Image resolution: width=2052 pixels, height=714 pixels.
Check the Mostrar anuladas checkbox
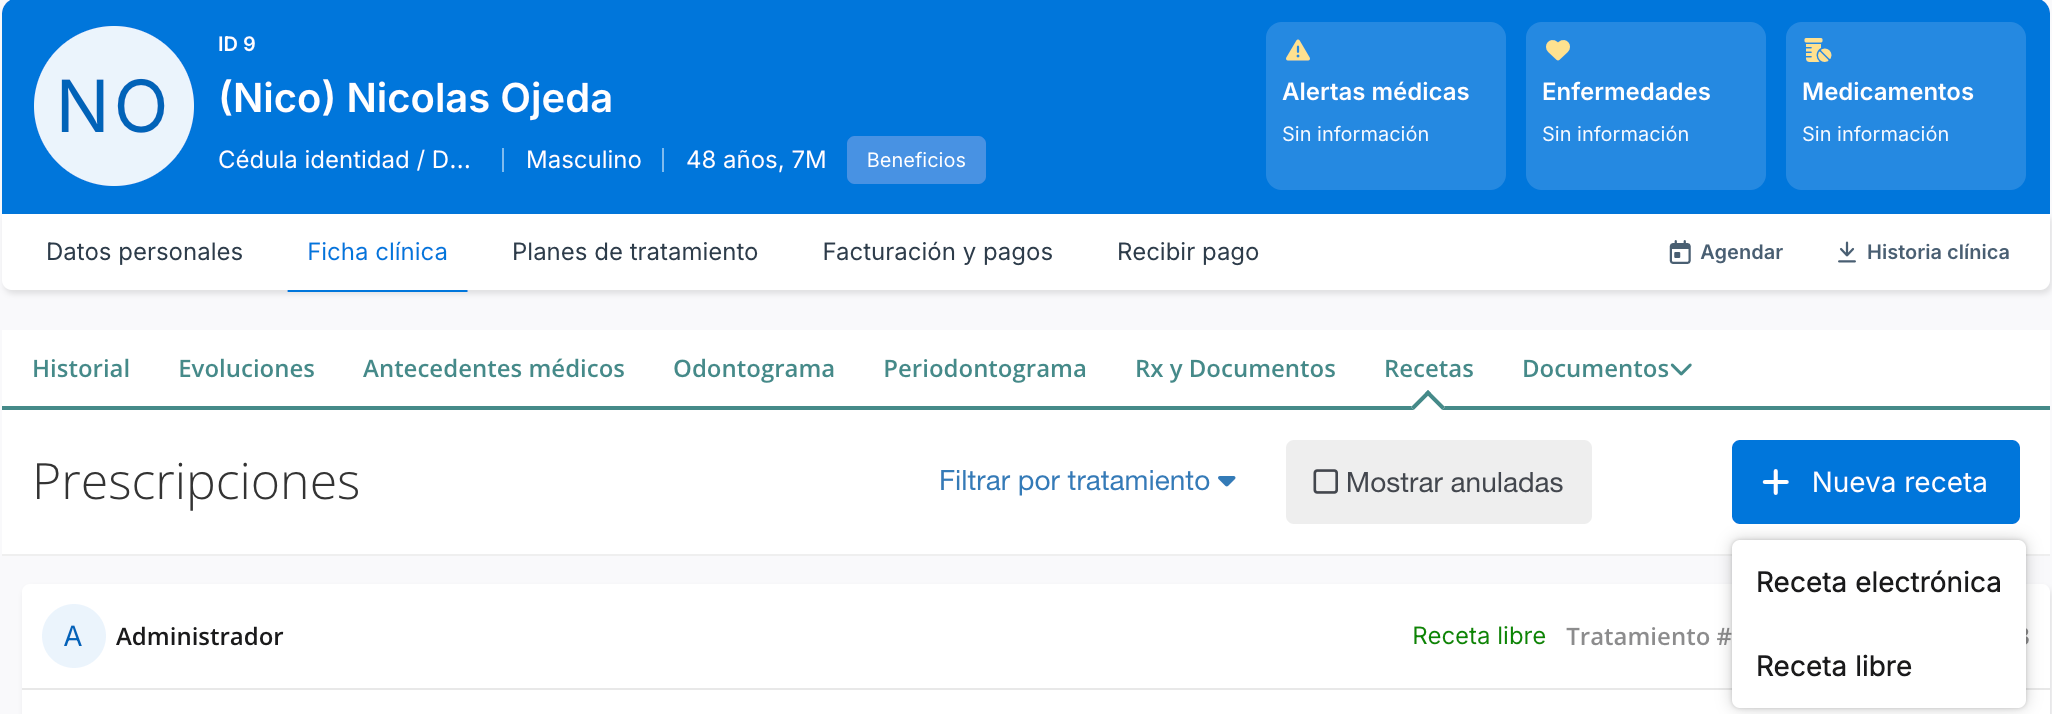1325,482
